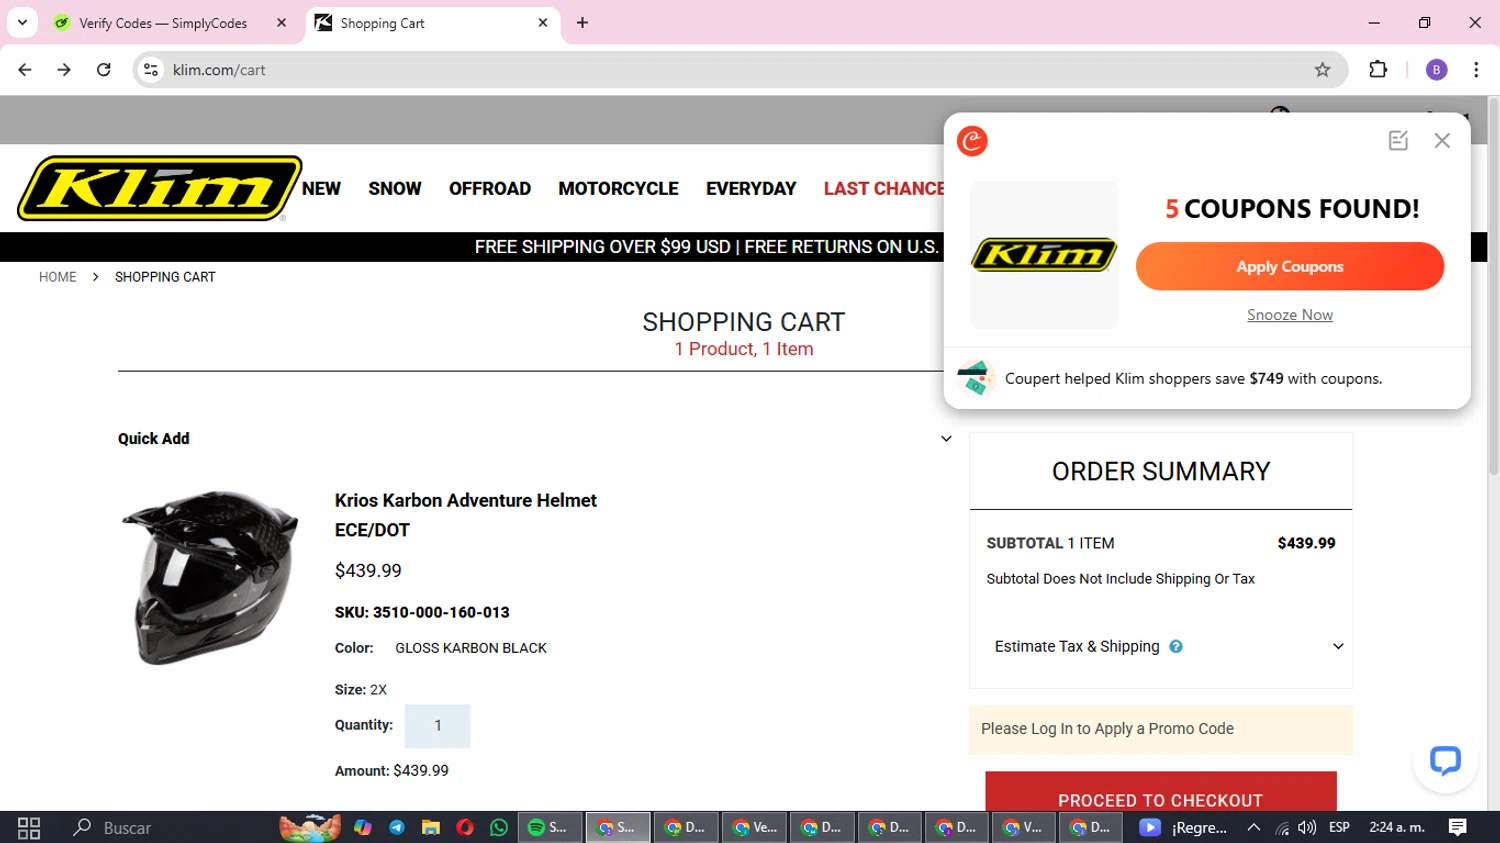Click Please Log In to Apply Promo Code
This screenshot has width=1500, height=843.
tap(1107, 729)
